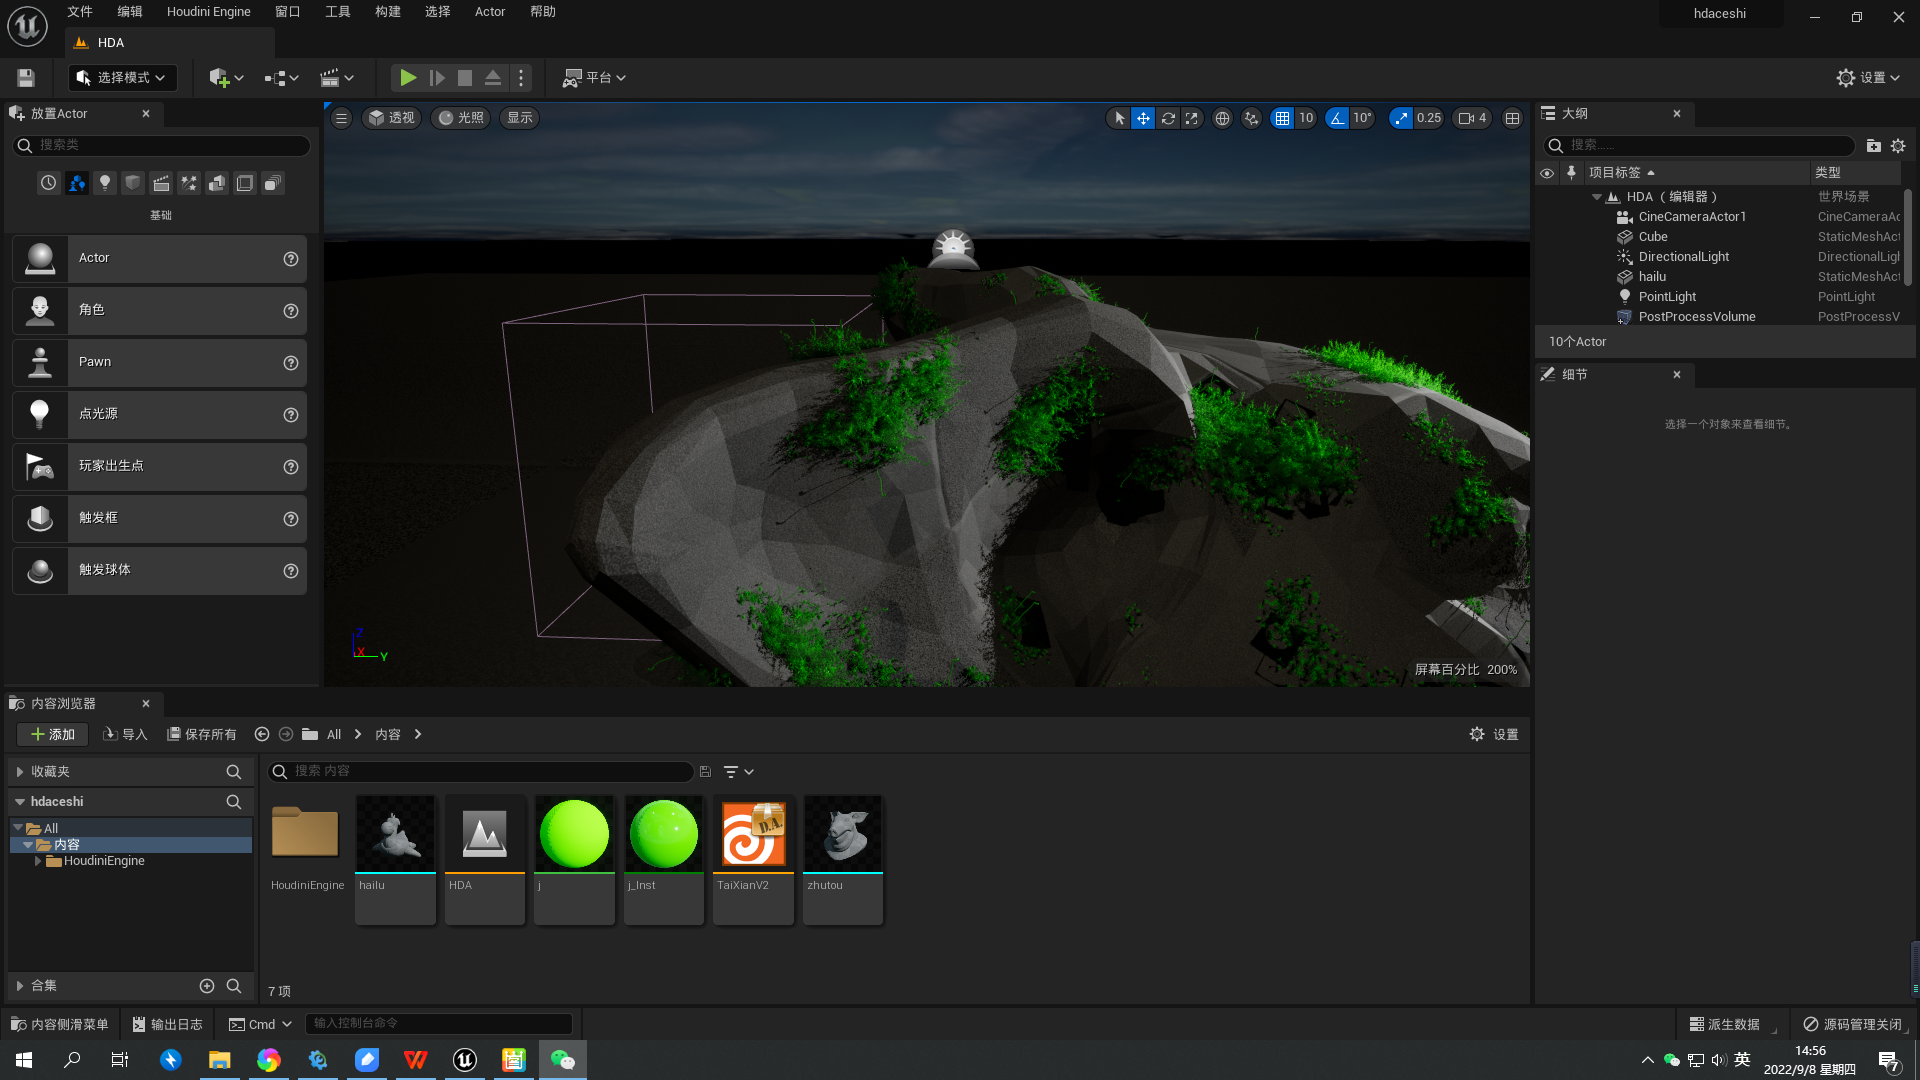
Task: Click the 保存所有 (Save All) button
Action: pos(201,733)
